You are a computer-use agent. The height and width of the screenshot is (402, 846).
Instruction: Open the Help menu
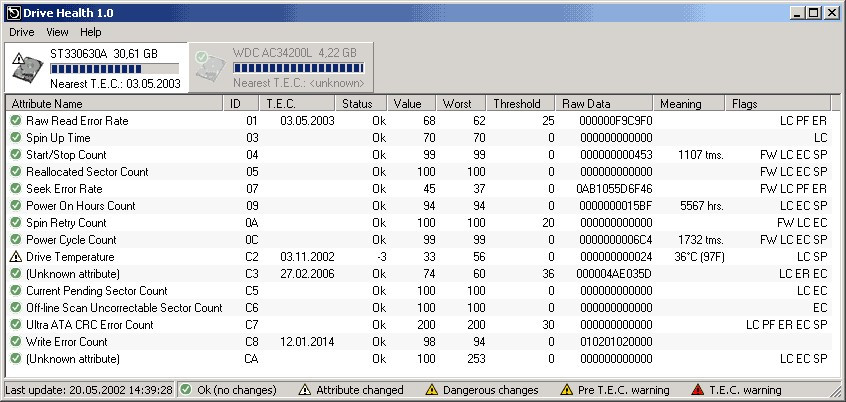pyautogui.click(x=91, y=32)
